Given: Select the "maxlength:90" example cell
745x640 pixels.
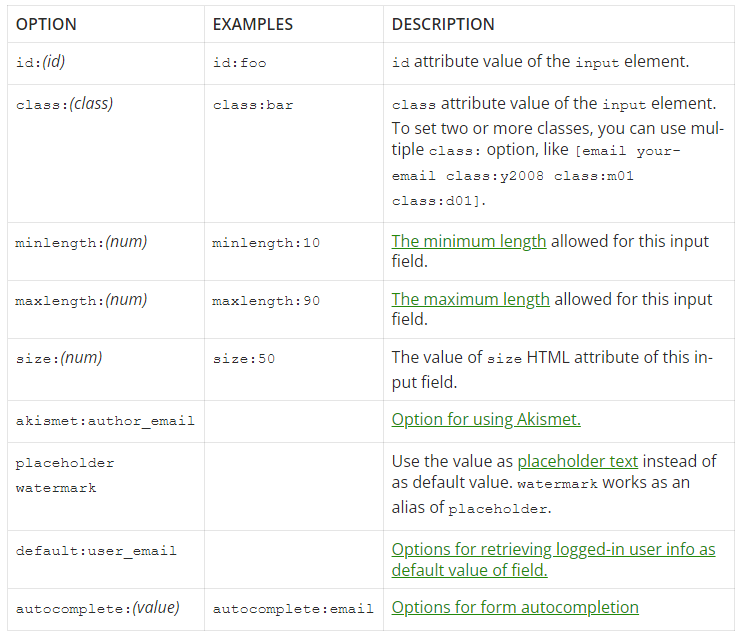Looking at the screenshot, I should (266, 300).
